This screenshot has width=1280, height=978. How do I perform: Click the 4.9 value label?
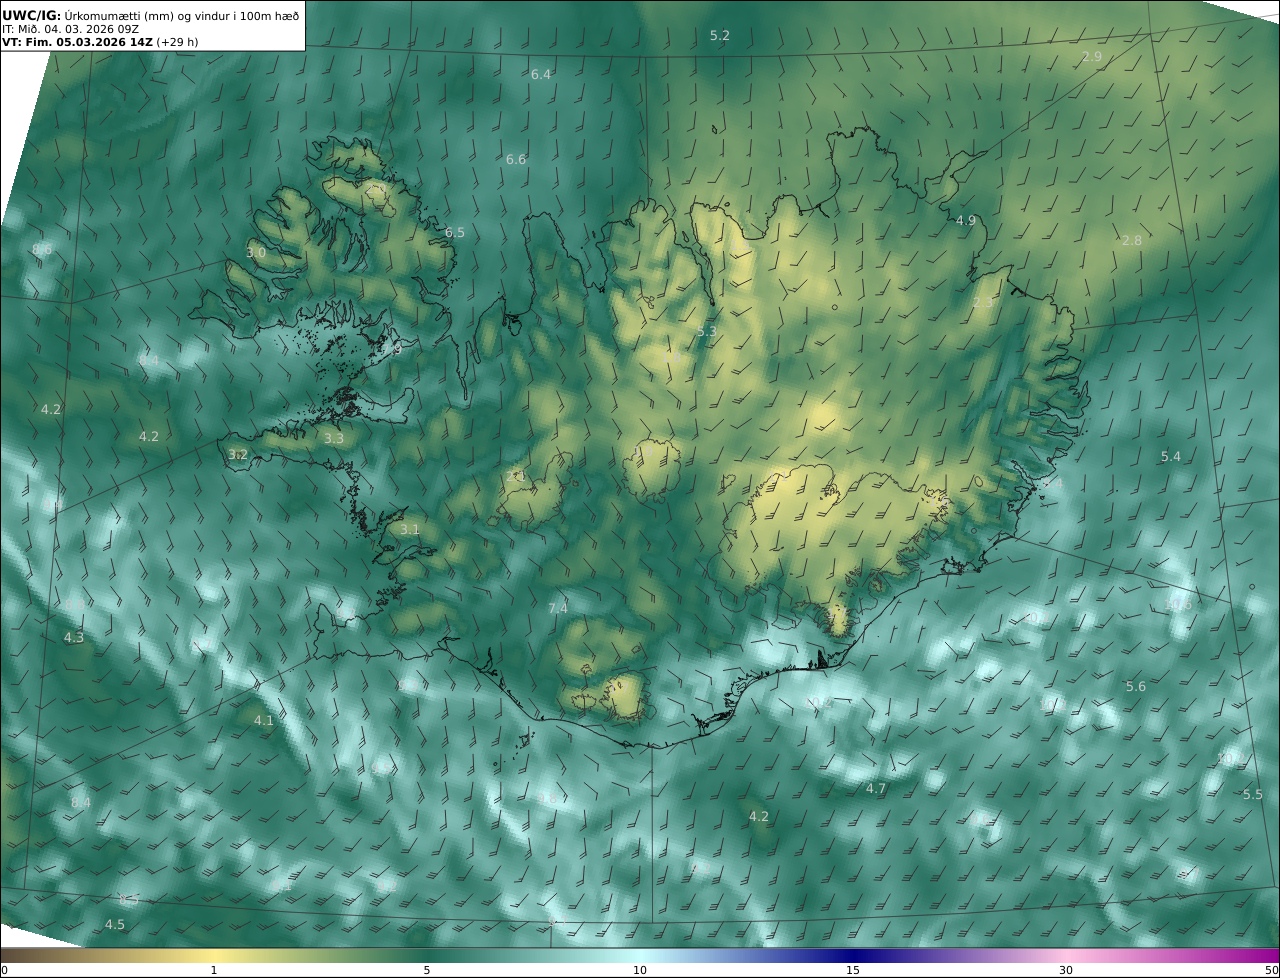(966, 220)
